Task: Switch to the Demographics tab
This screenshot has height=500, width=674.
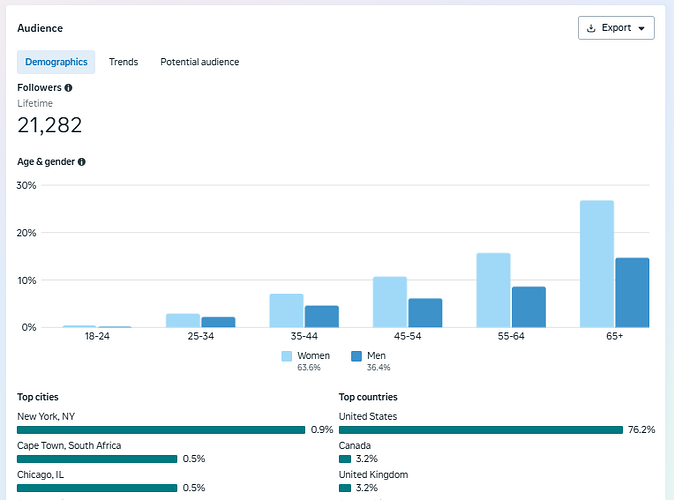Action: coord(56,62)
